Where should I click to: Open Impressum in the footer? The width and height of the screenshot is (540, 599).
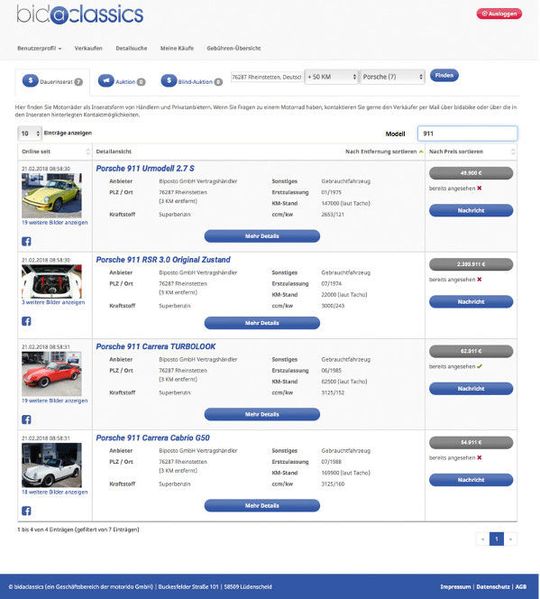(456, 586)
